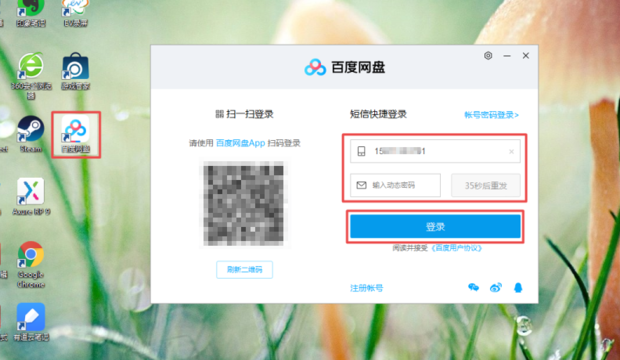620x360 pixels.
Task: Click the 刷新二维码 refresh QR button
Action: tap(244, 270)
